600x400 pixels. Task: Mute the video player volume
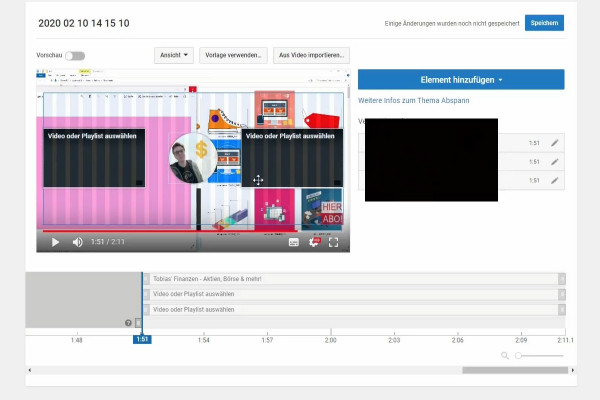[78, 242]
